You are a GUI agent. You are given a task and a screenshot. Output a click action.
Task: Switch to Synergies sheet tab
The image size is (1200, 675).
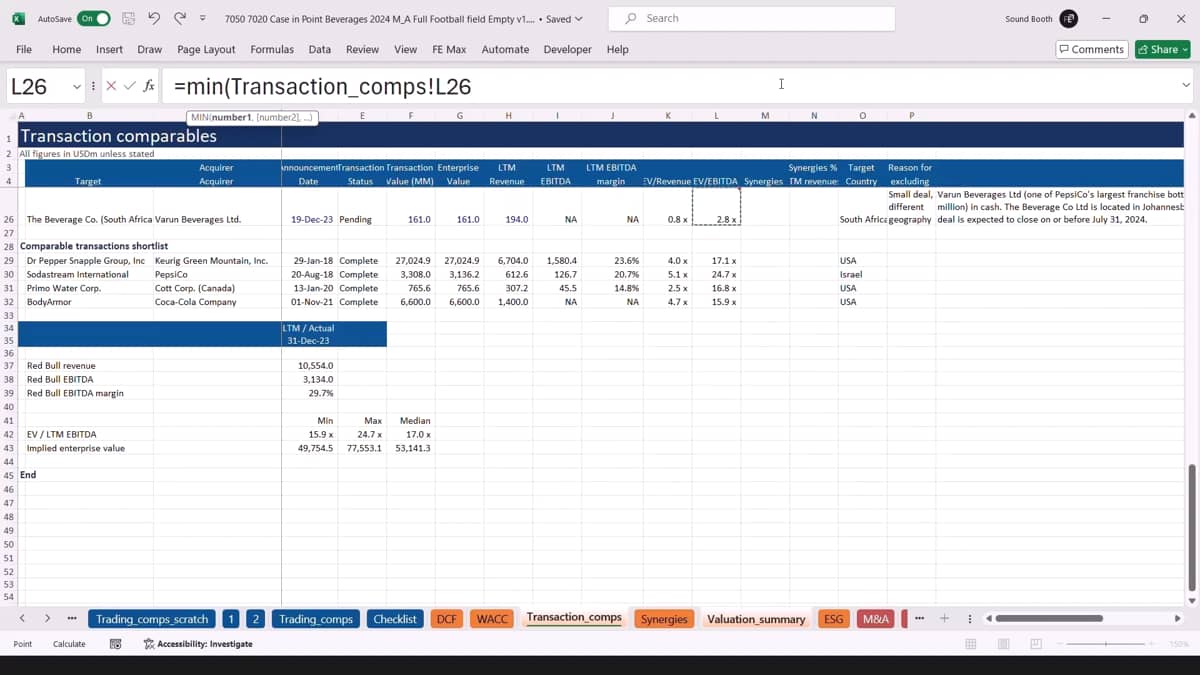pos(664,619)
